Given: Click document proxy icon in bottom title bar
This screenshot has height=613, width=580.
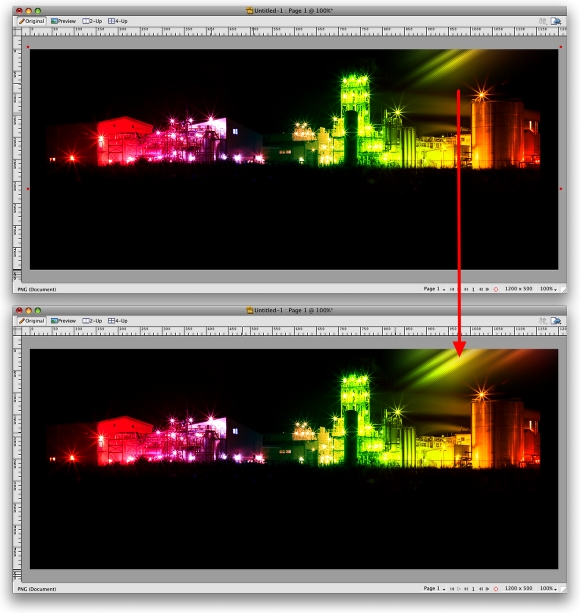Looking at the screenshot, I should pyautogui.click(x=249, y=310).
